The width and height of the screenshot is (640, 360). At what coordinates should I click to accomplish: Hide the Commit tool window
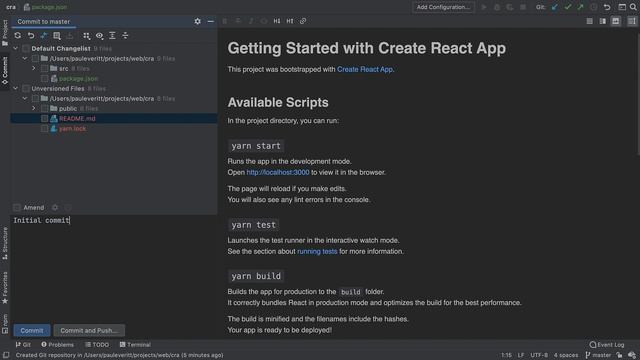210,21
